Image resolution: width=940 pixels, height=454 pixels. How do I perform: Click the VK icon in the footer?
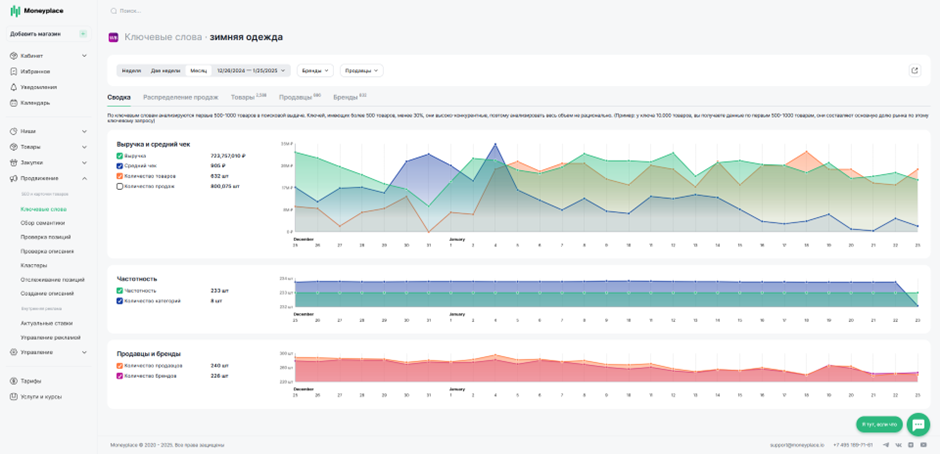[899, 445]
